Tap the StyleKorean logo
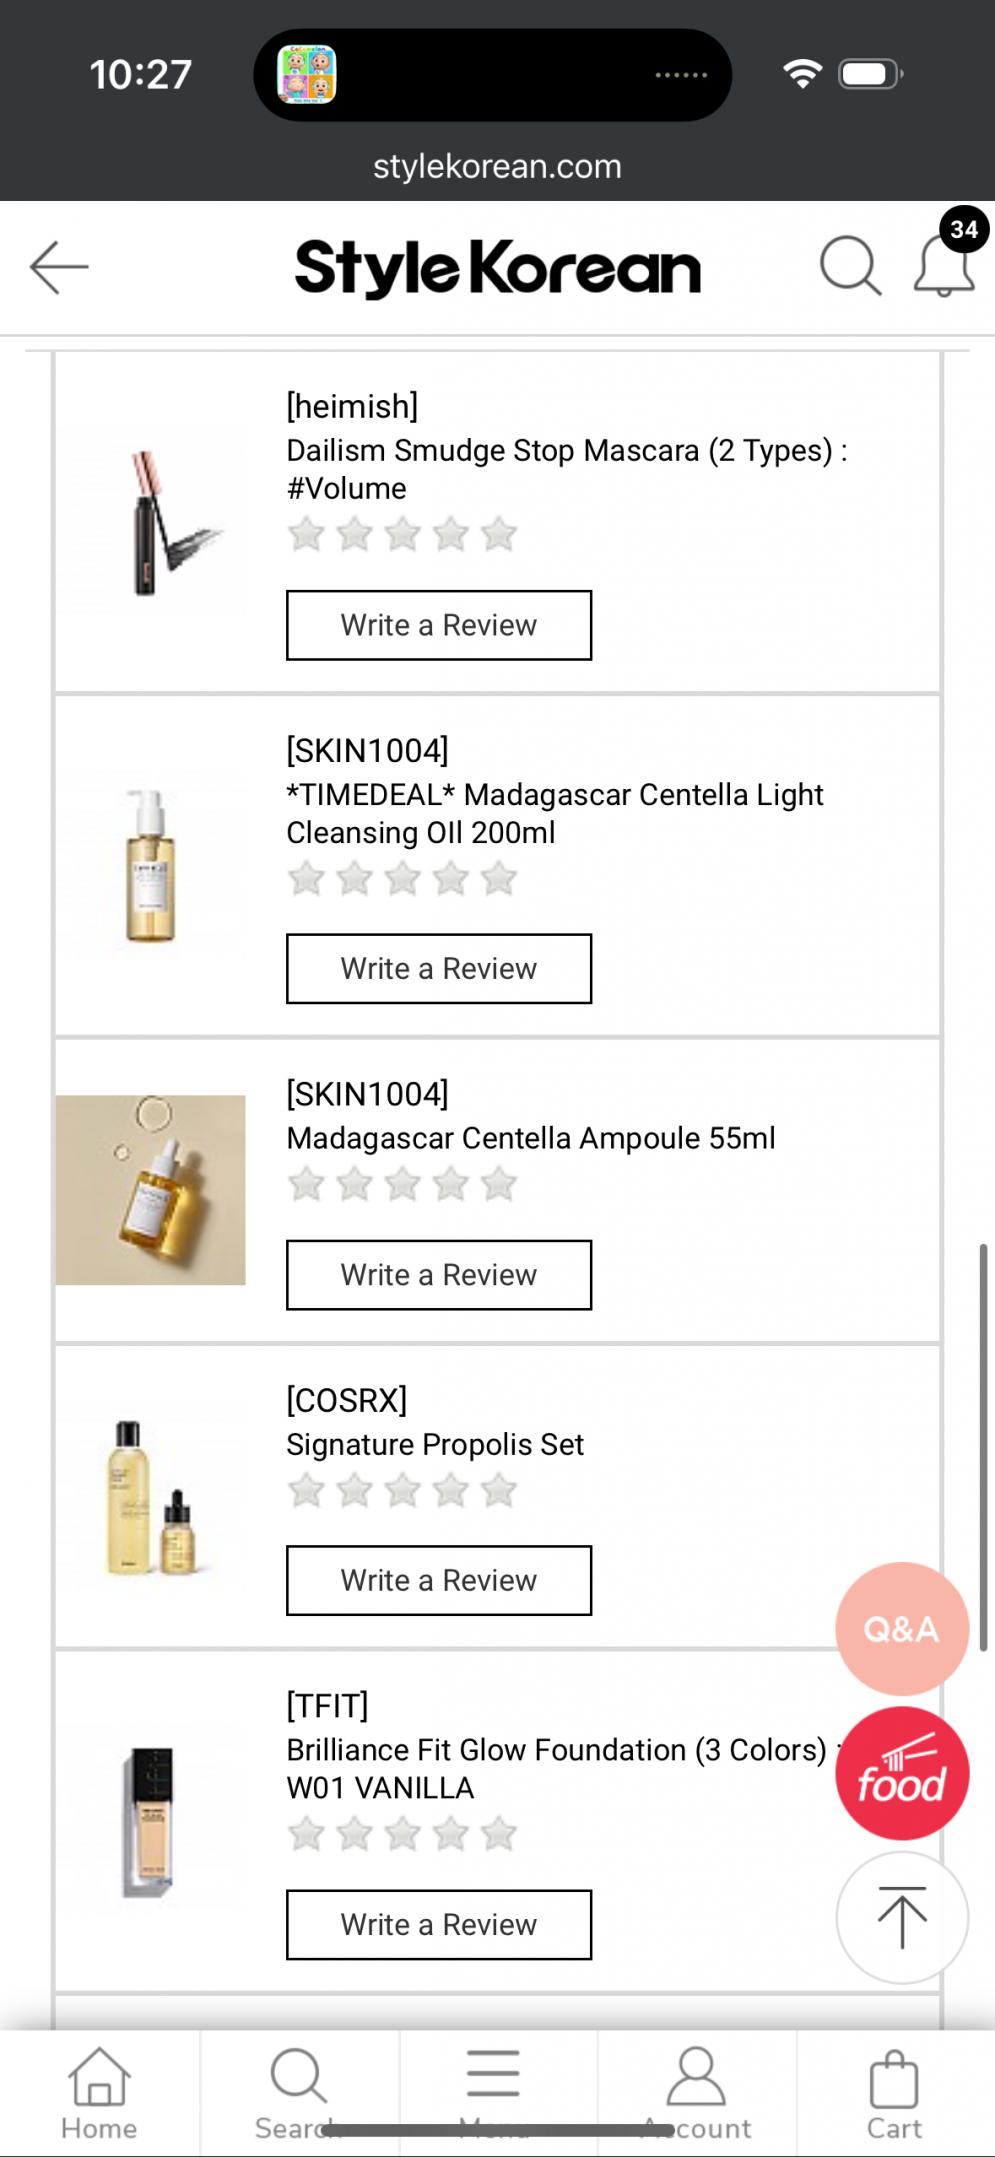The width and height of the screenshot is (995, 2157). tap(497, 268)
